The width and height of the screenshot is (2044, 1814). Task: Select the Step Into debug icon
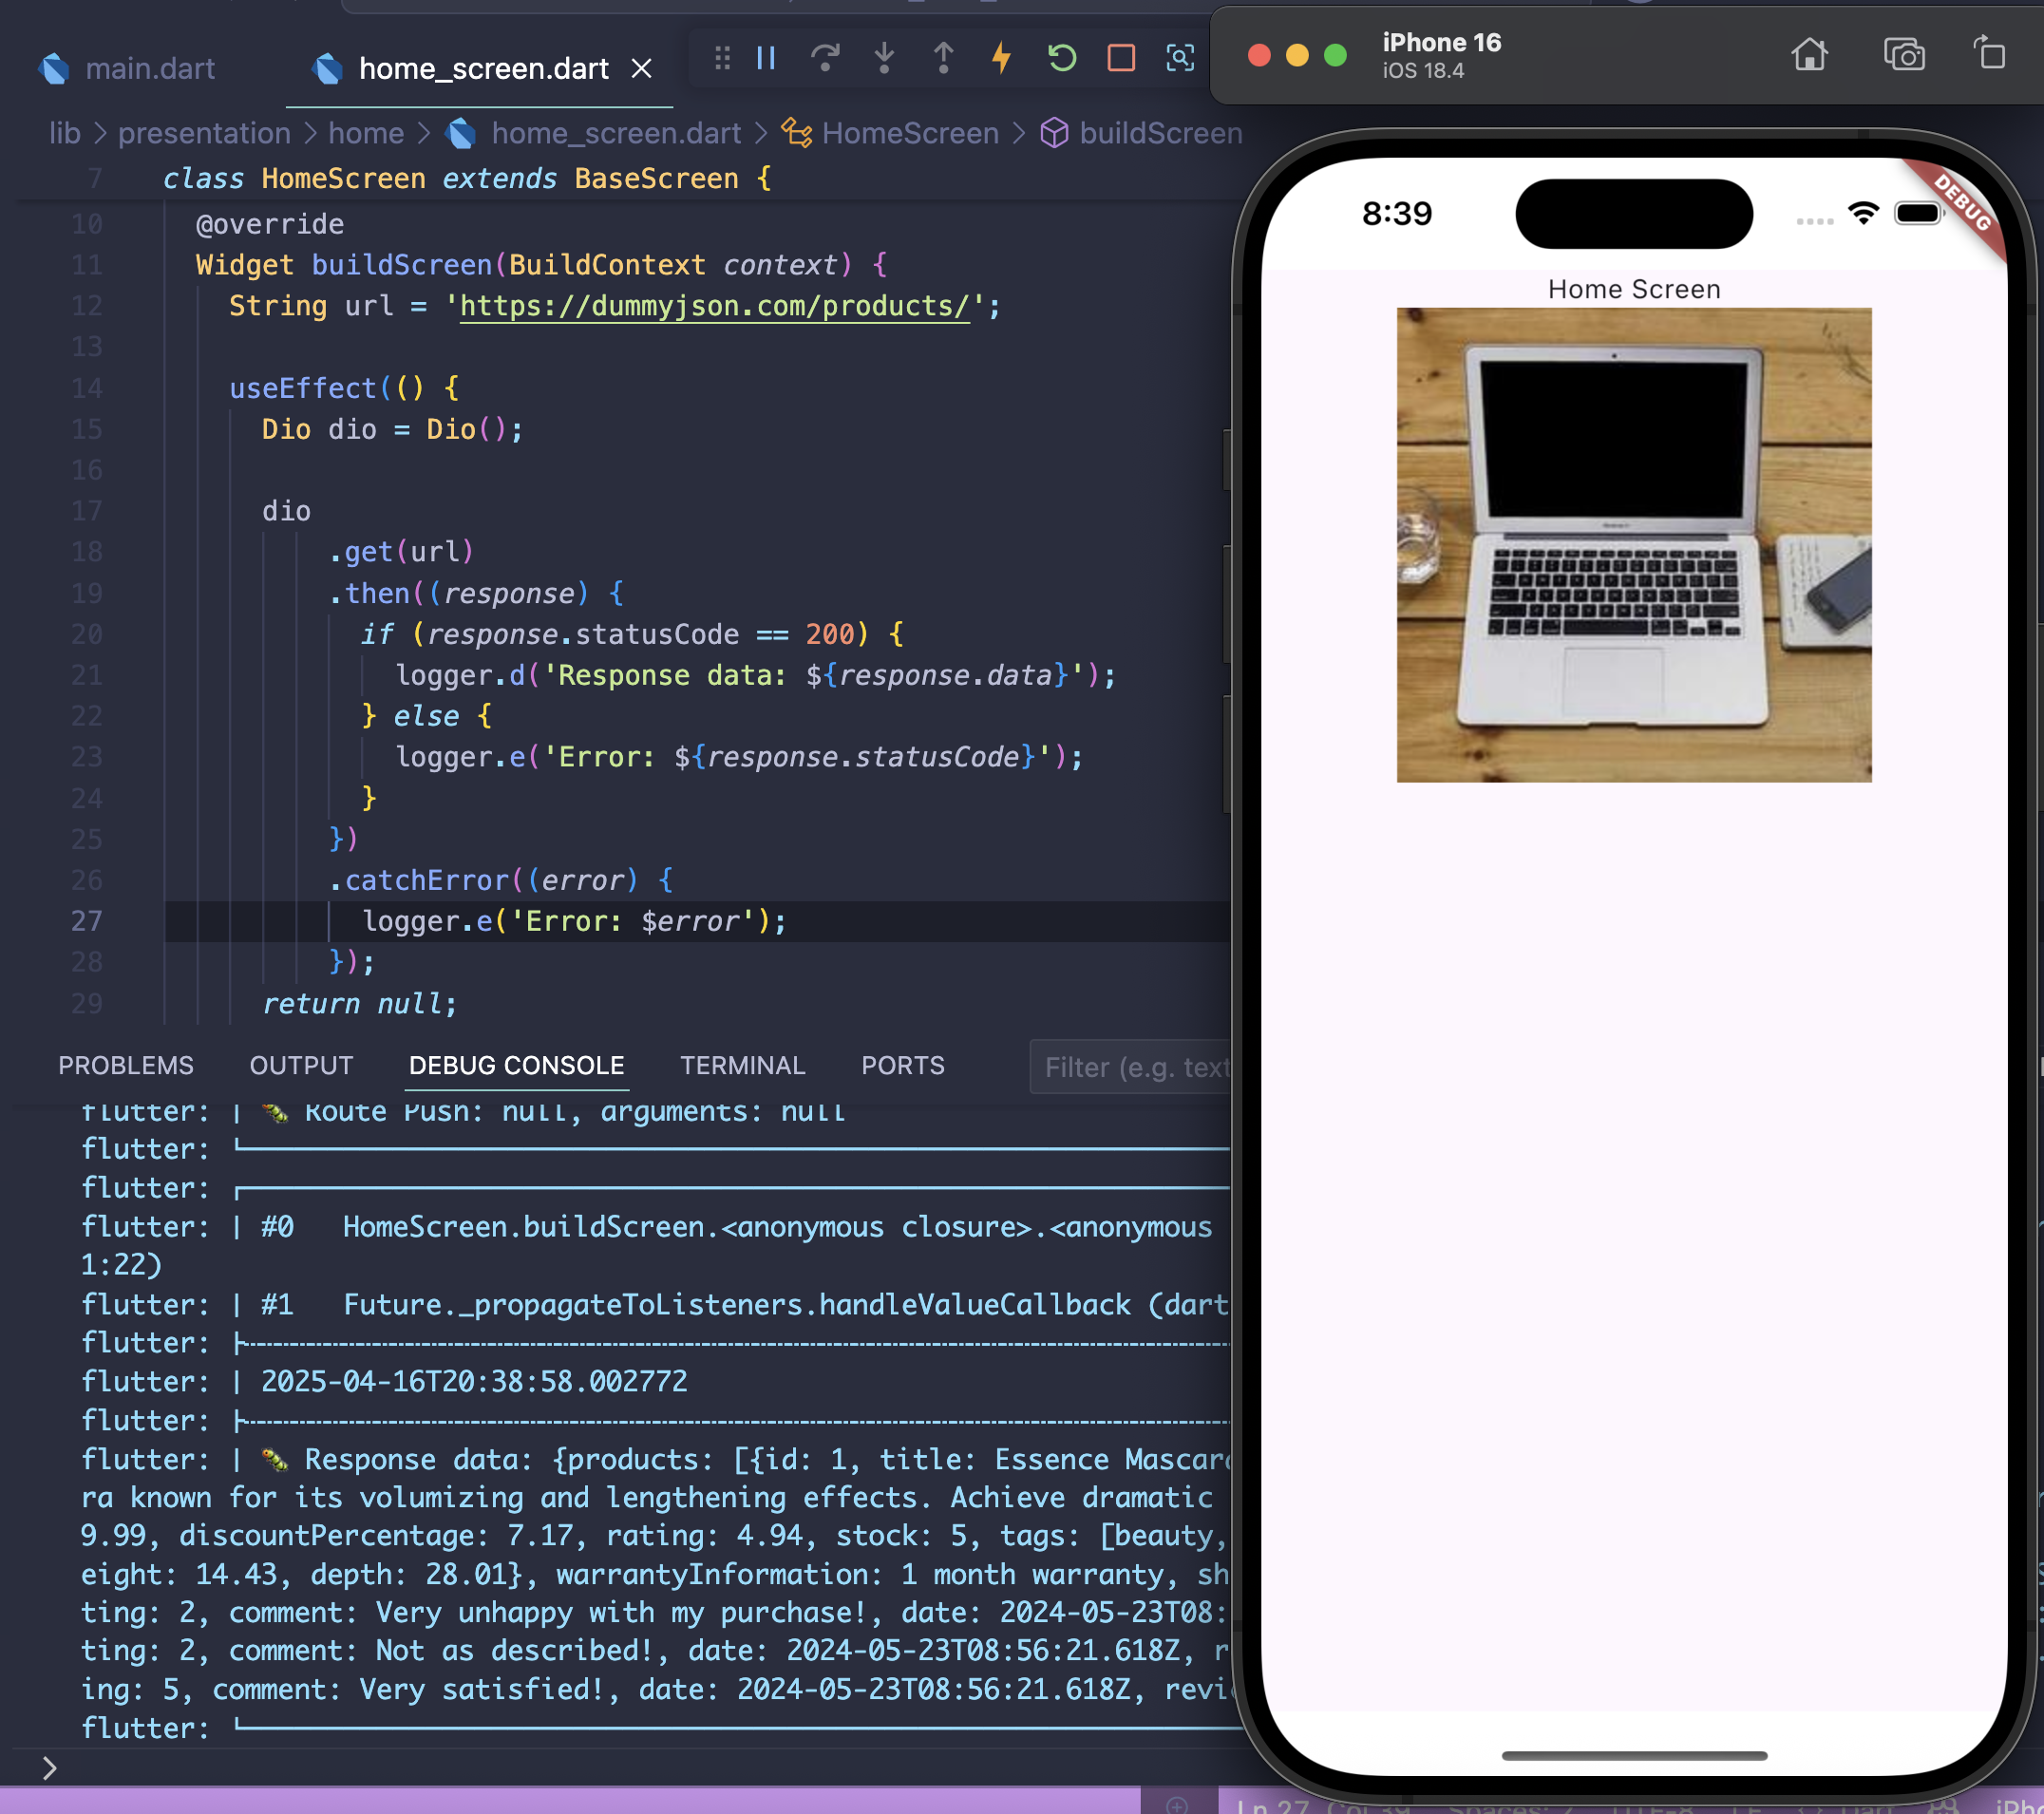[883, 59]
